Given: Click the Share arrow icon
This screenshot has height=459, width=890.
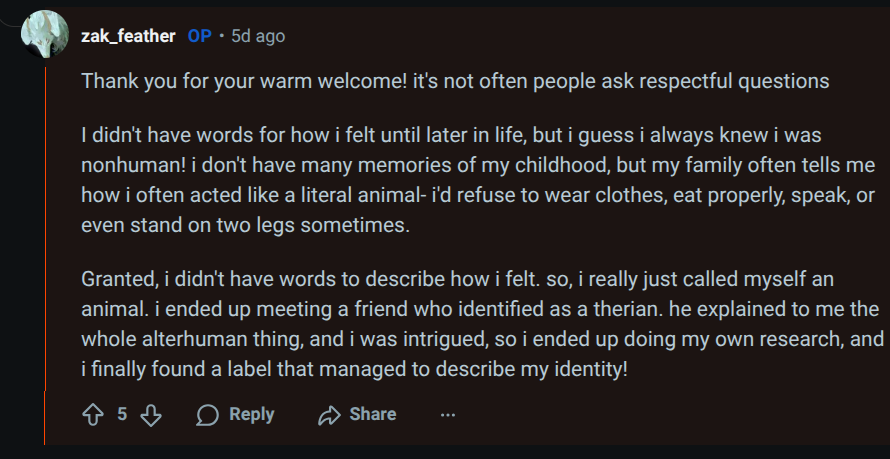Looking at the screenshot, I should click(329, 414).
